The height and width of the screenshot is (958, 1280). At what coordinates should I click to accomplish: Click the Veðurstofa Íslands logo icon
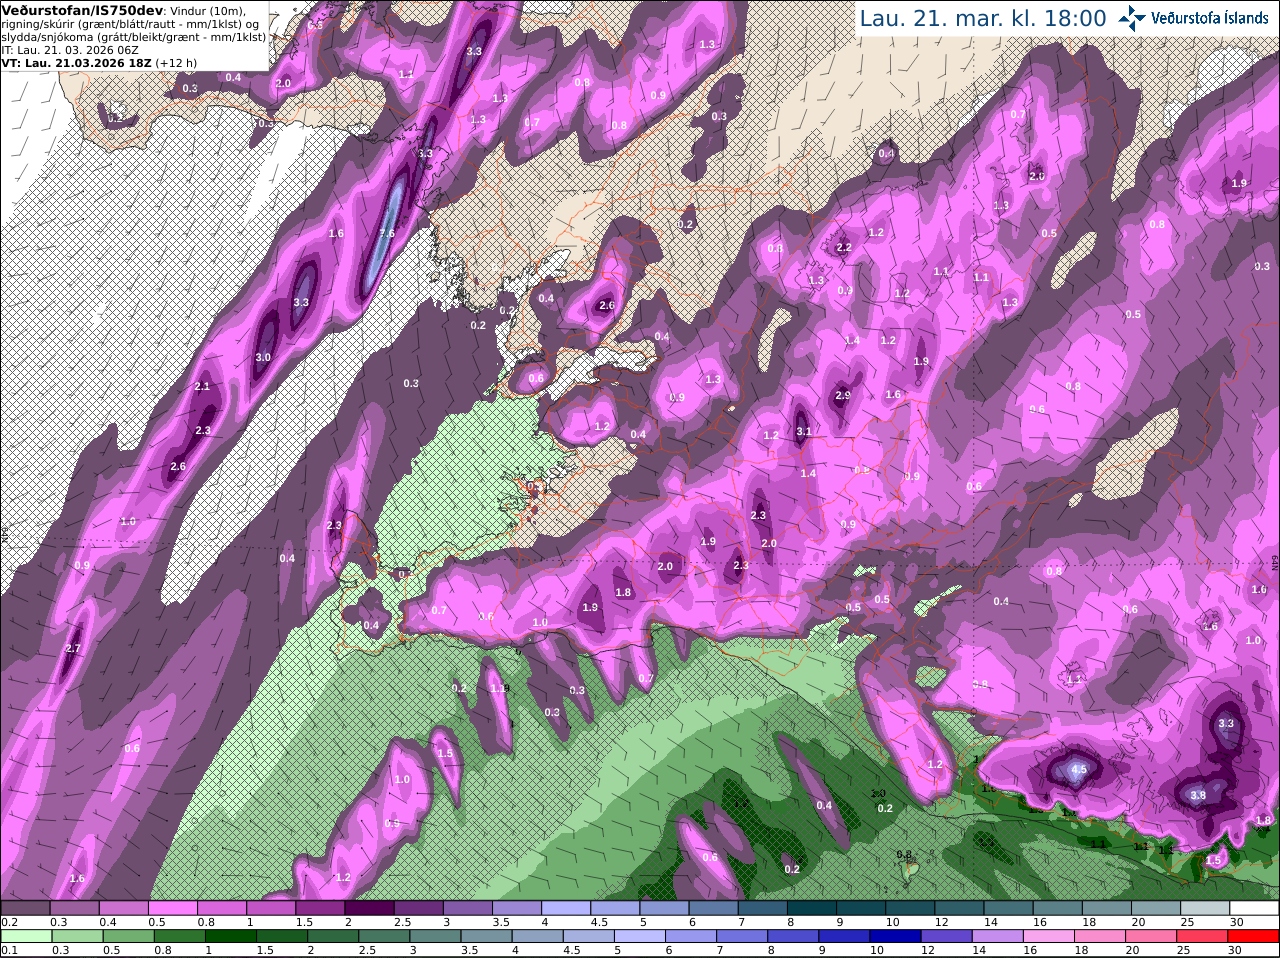click(x=1132, y=18)
